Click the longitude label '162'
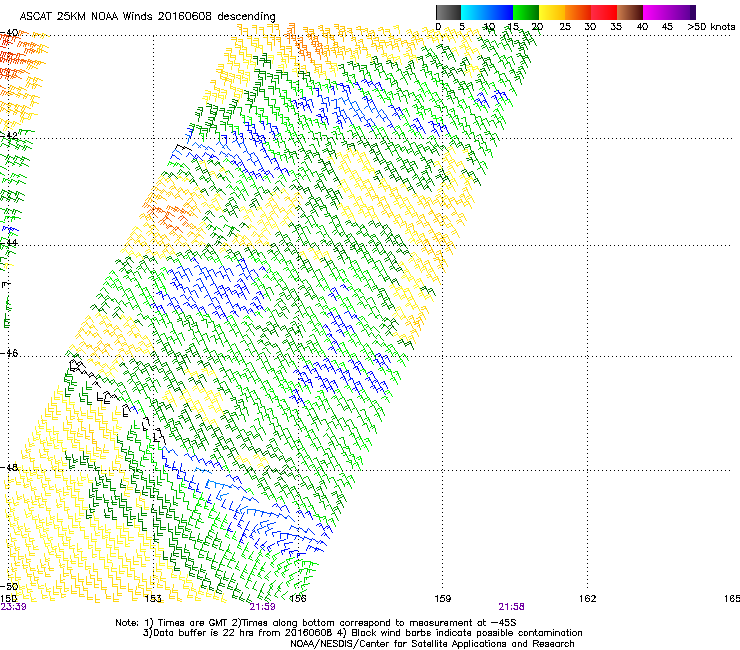 click(588, 599)
